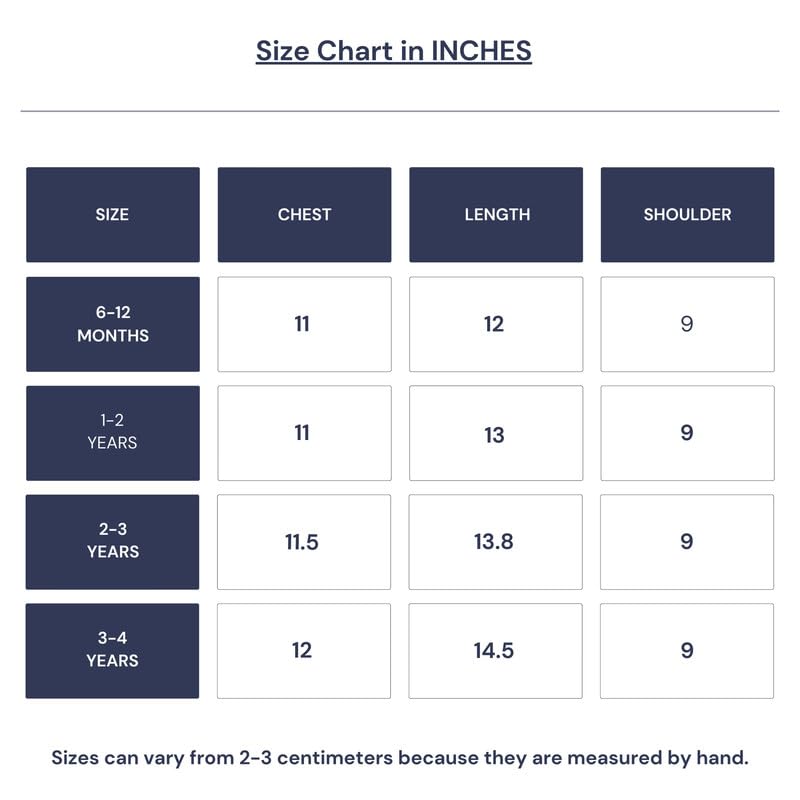Click the chest value for 1-2 years

304,432
